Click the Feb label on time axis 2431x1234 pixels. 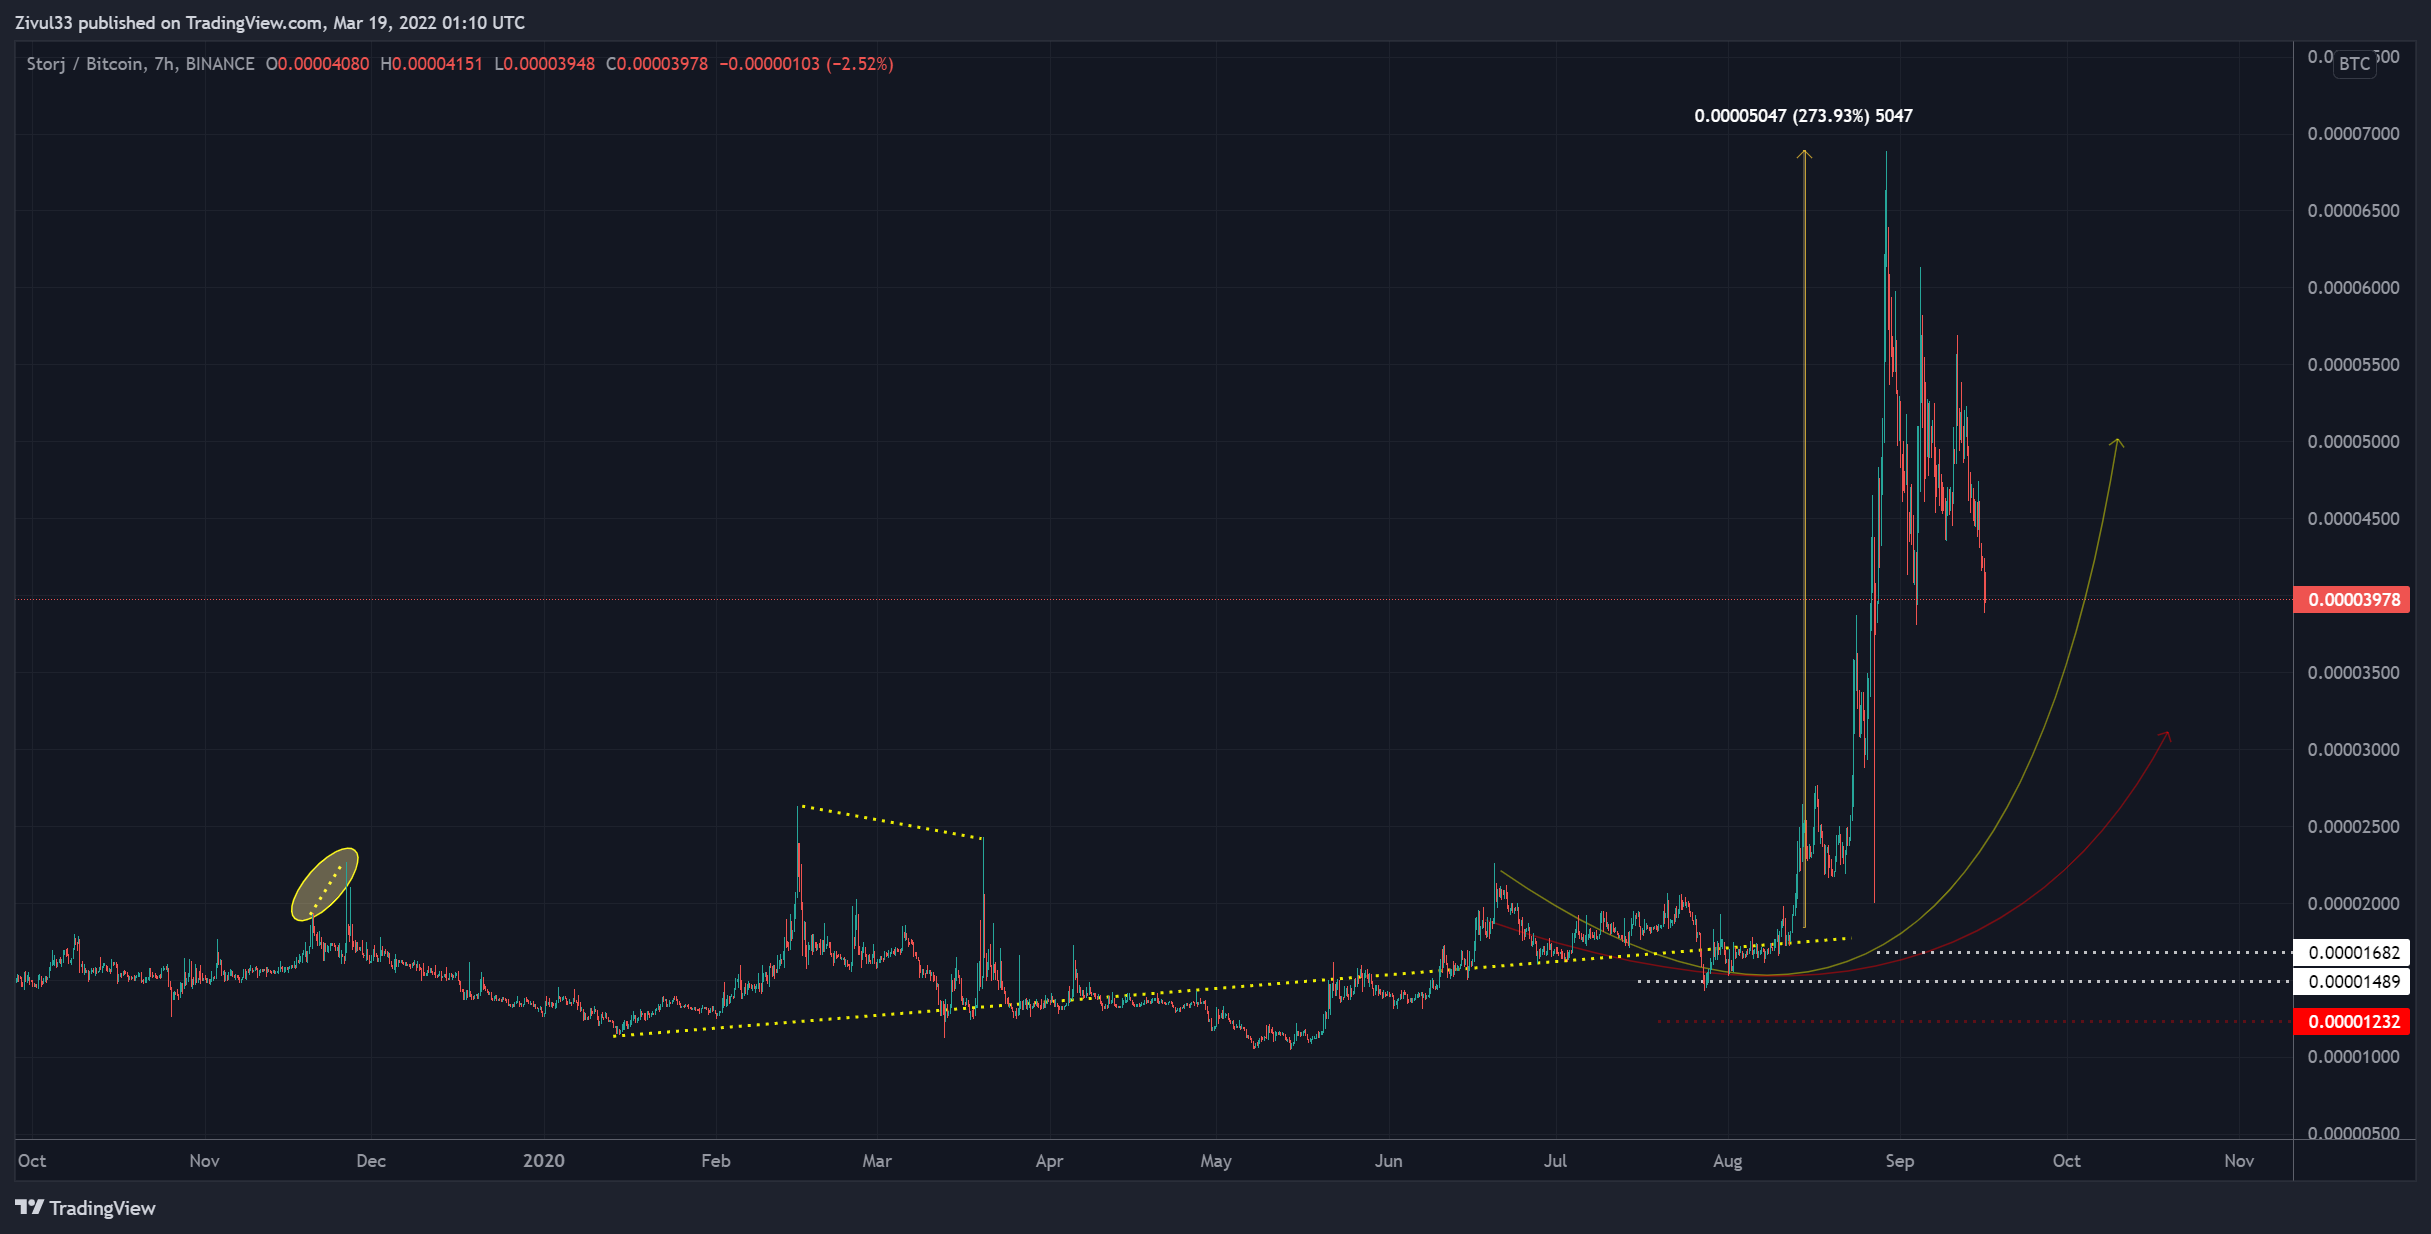click(x=716, y=1161)
